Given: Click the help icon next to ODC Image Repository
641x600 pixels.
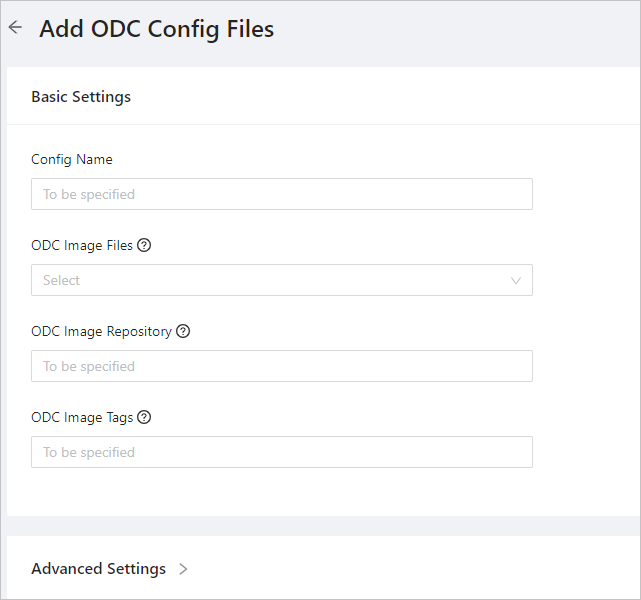Looking at the screenshot, I should [183, 331].
